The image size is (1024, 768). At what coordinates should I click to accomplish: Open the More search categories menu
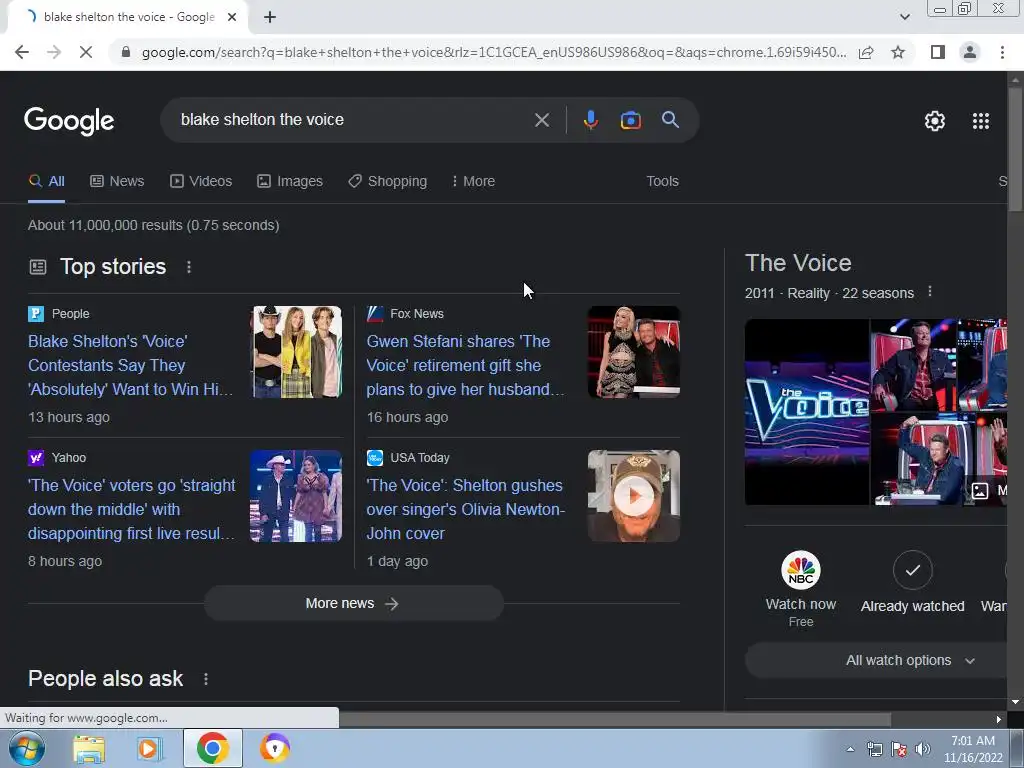pyautogui.click(x=473, y=182)
